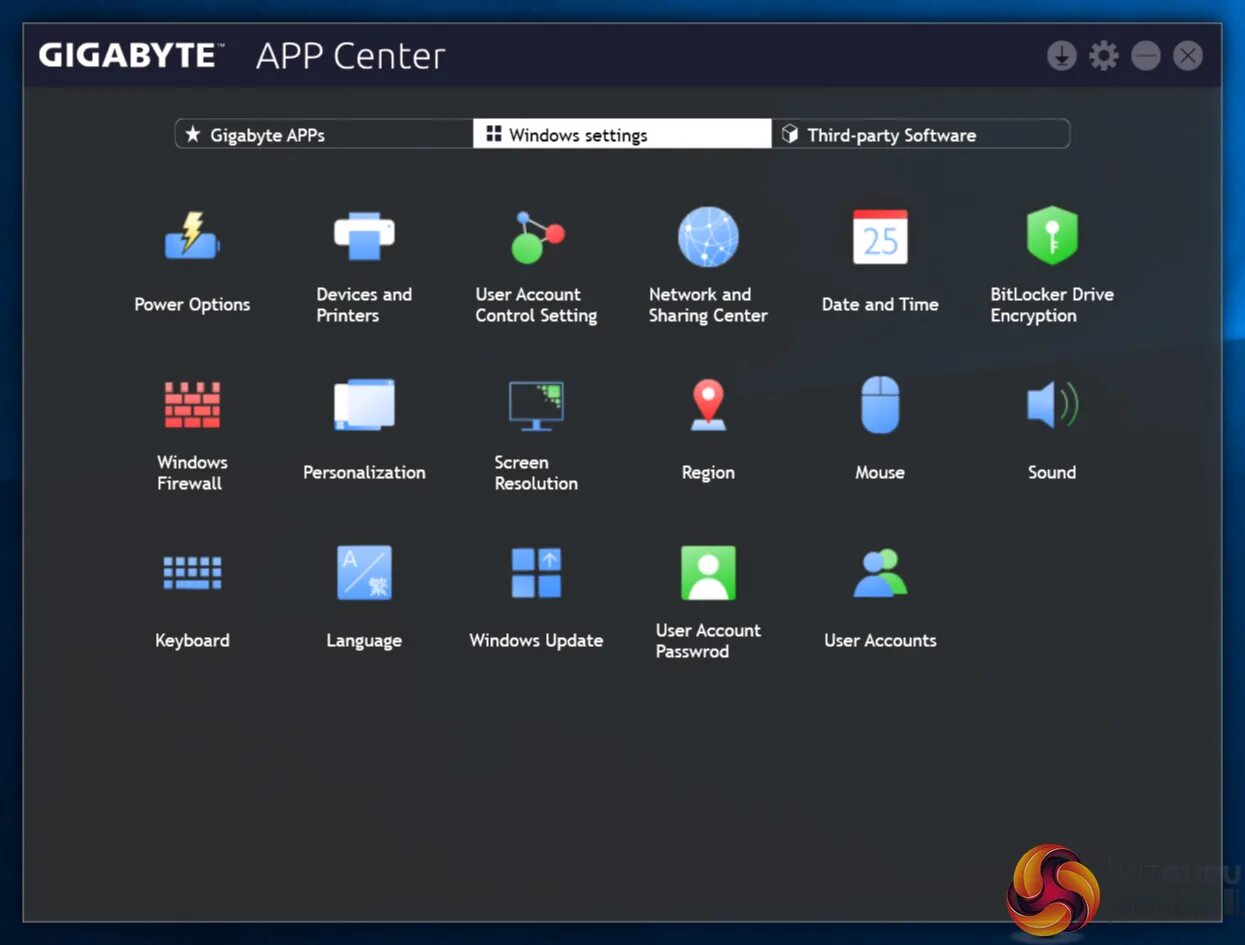Viewport: 1245px width, 945px height.
Task: Open the Screen Resolution monitor icon
Action: pyautogui.click(x=537, y=405)
